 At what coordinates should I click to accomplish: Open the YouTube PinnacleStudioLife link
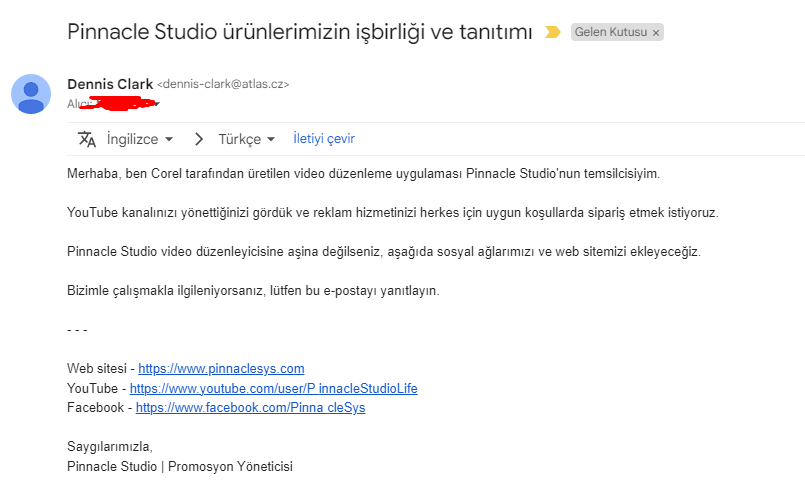(274, 388)
